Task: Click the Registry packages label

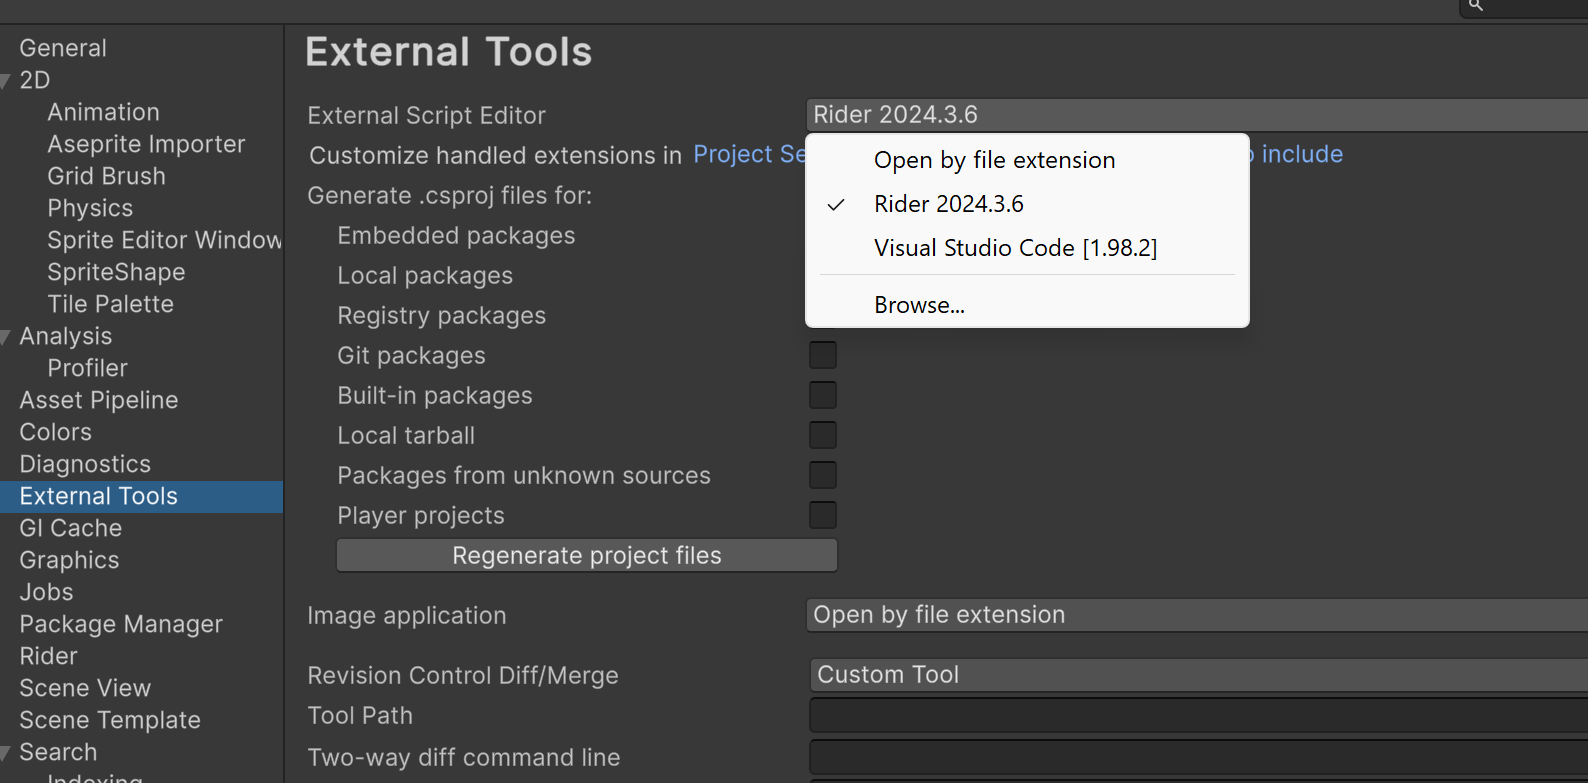Action: click(x=442, y=316)
